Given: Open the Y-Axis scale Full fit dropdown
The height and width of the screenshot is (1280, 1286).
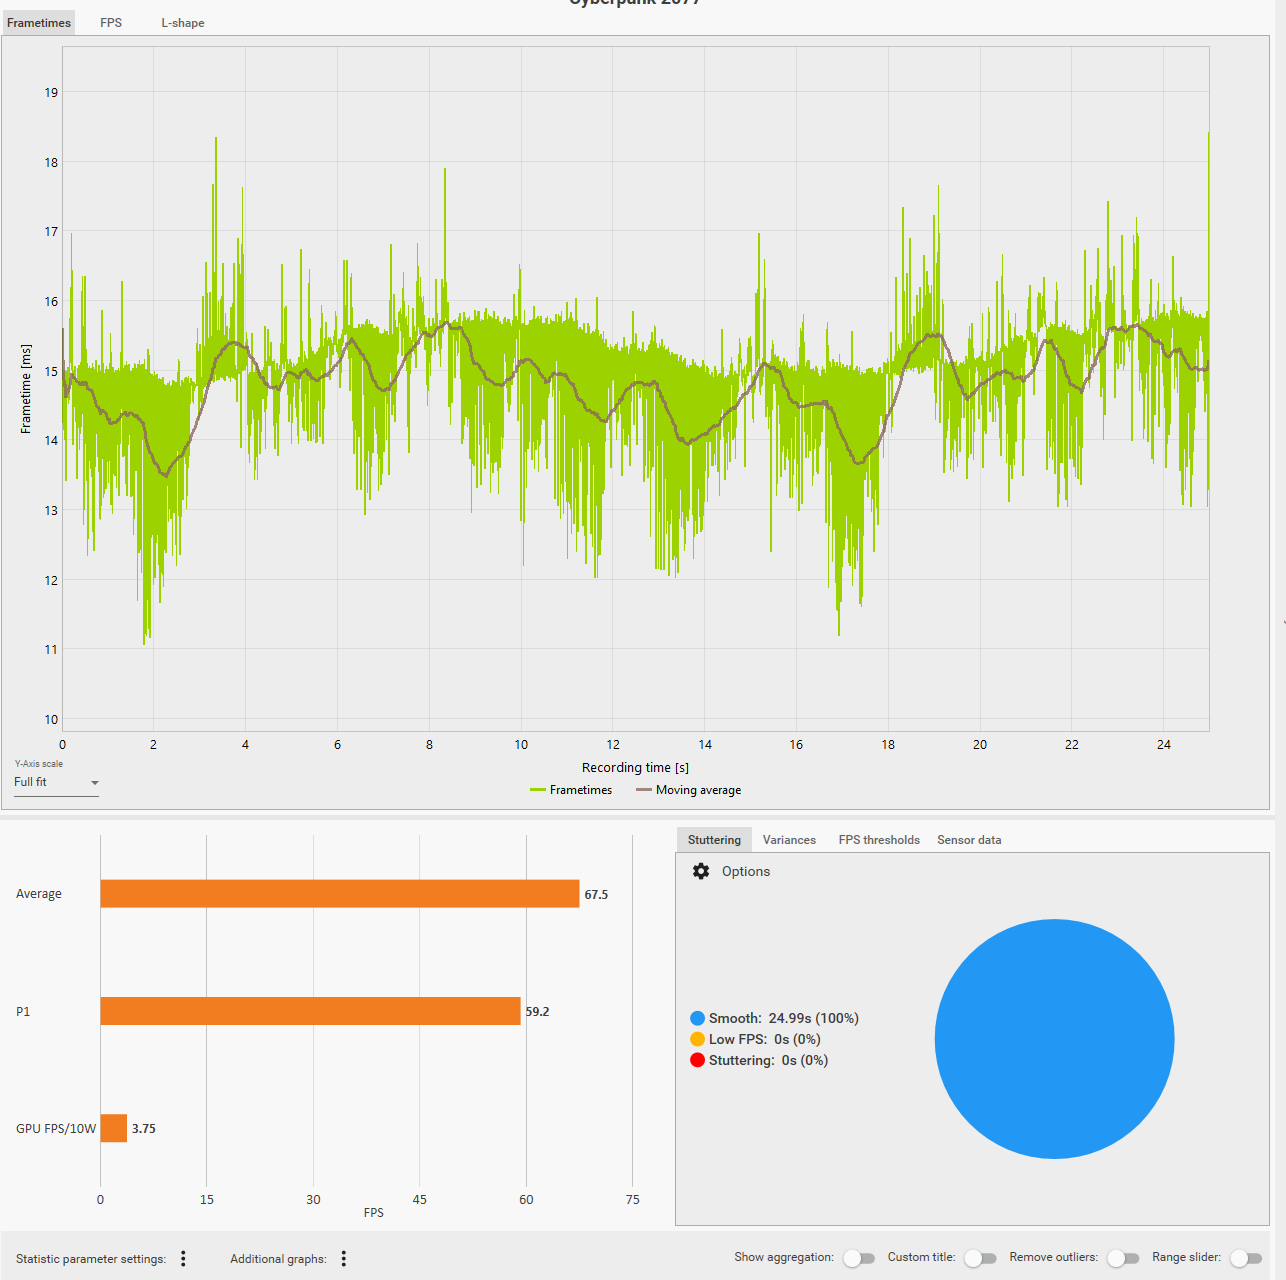Looking at the screenshot, I should pyautogui.click(x=56, y=782).
